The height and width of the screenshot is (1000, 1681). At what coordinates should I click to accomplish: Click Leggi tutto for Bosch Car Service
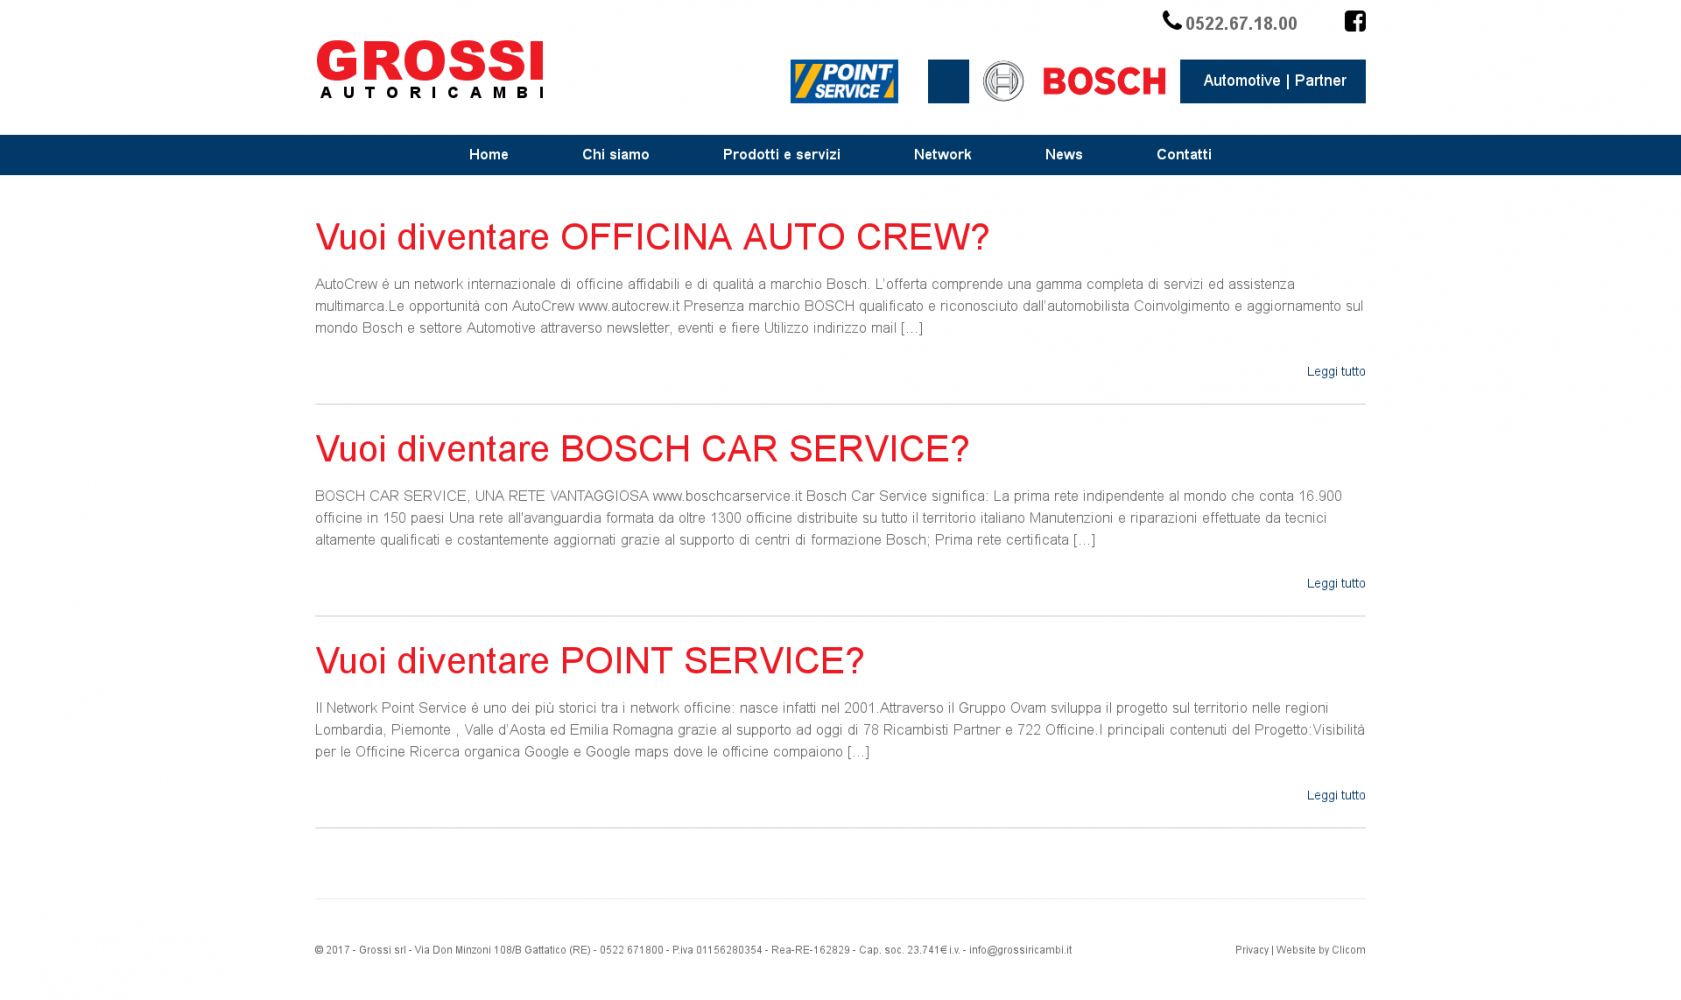pyautogui.click(x=1336, y=584)
